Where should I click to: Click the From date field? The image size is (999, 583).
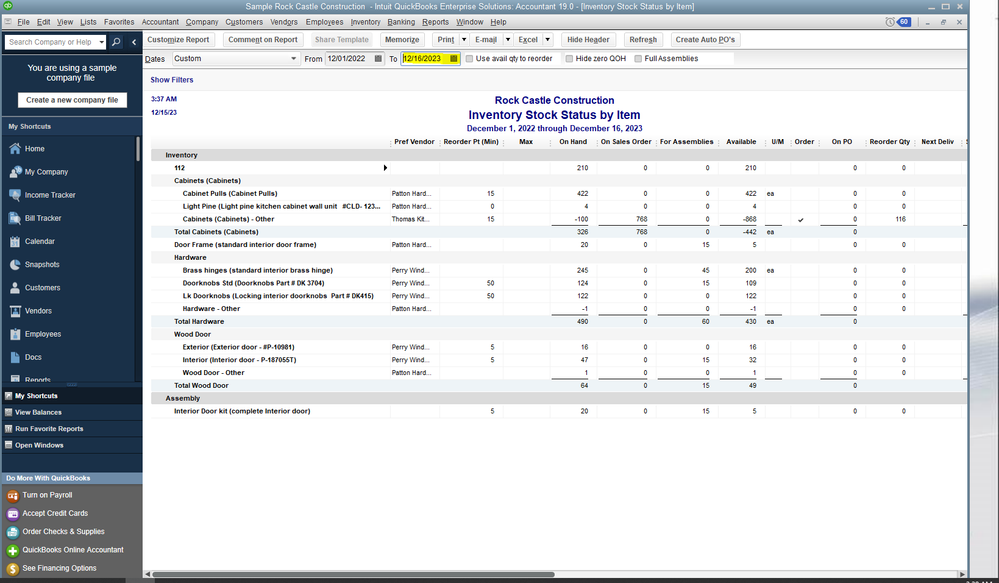(x=349, y=59)
